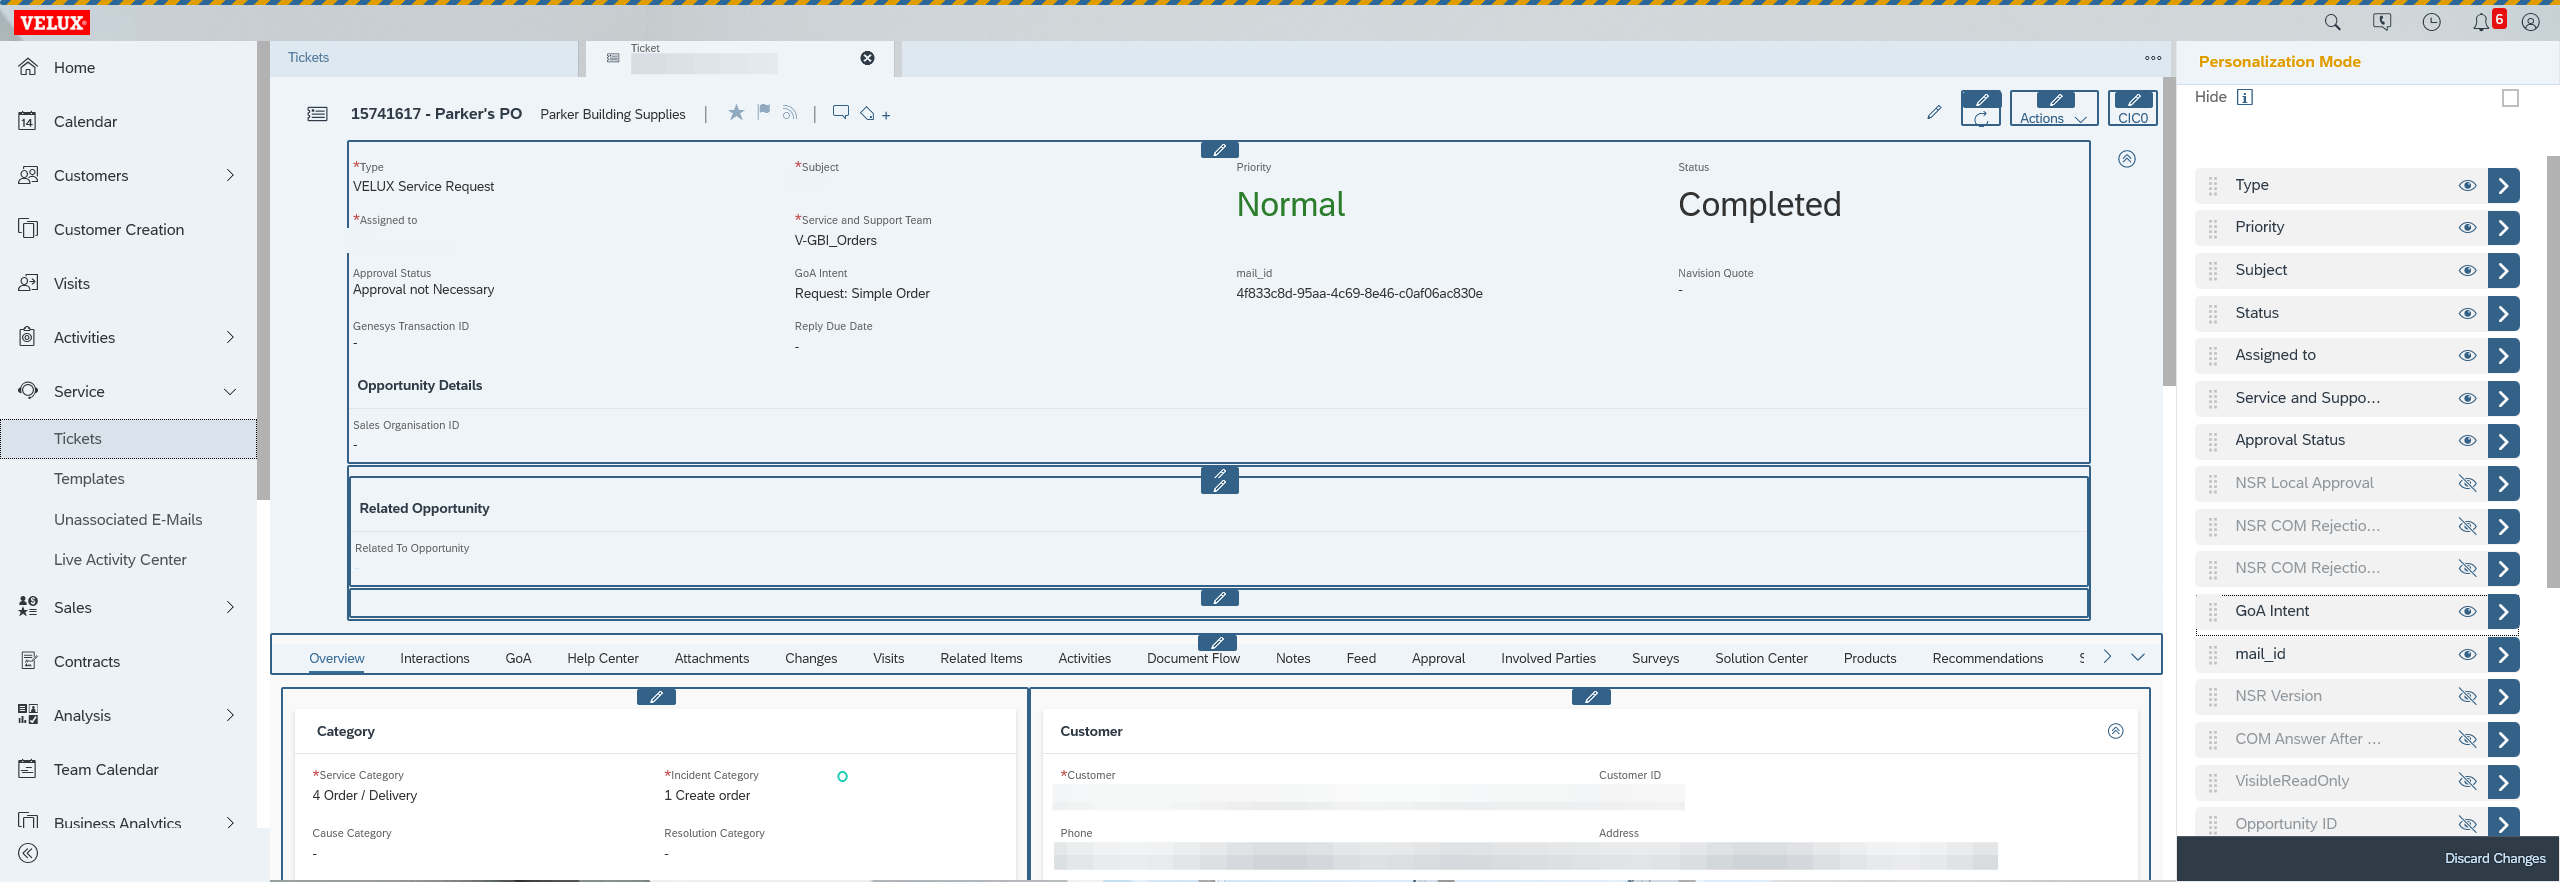2560x882 pixels.
Task: Expand the Analysis sidebar menu
Action: 230,716
